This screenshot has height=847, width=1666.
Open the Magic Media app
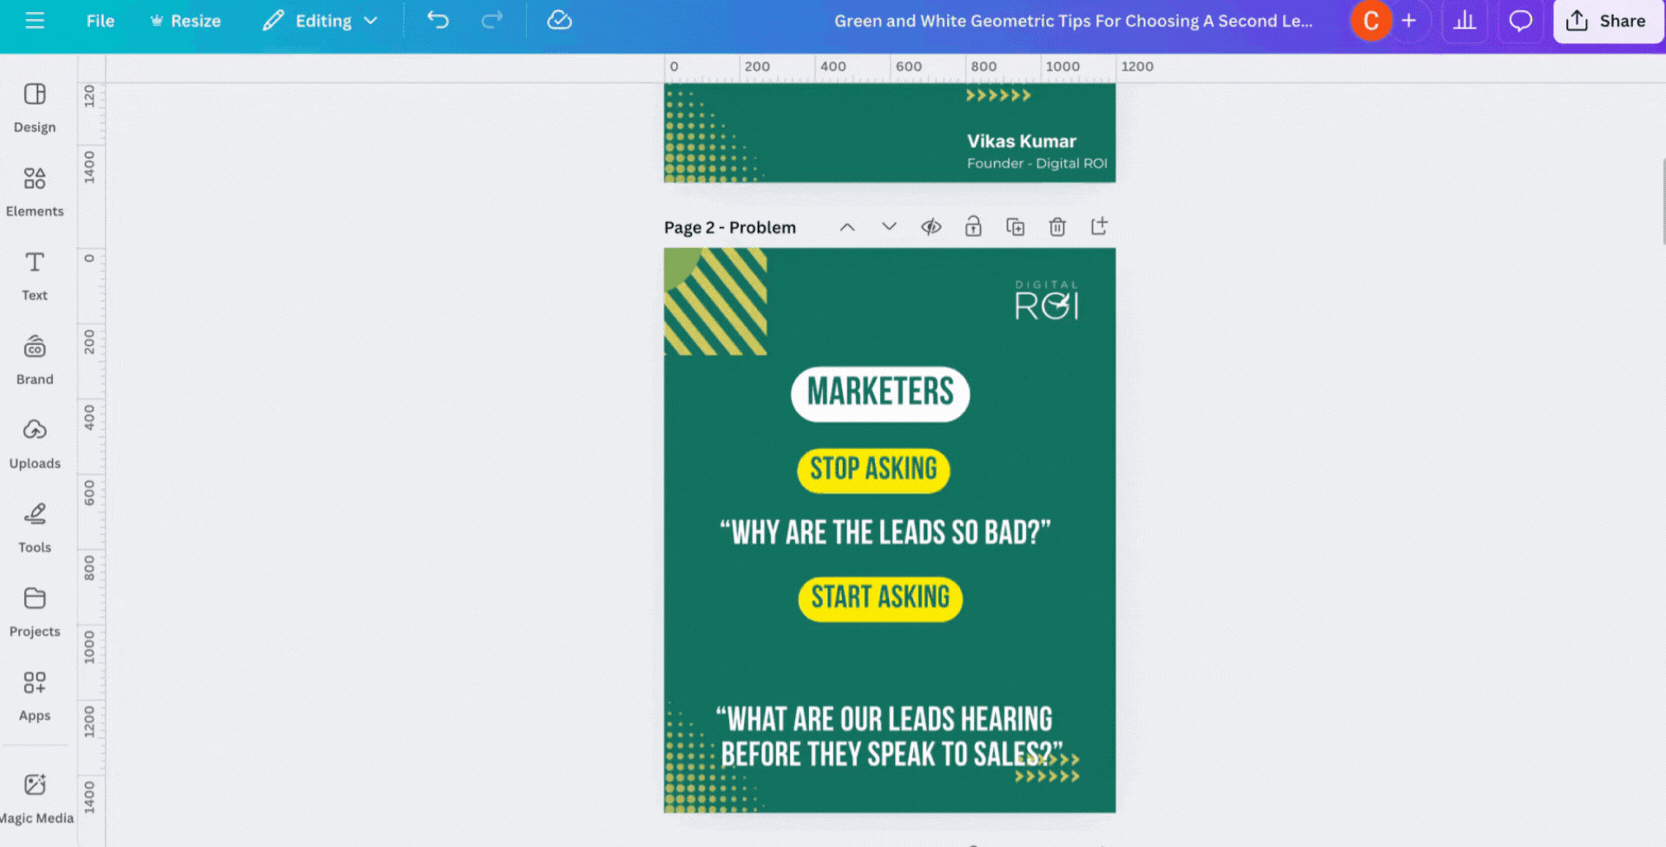35,799
